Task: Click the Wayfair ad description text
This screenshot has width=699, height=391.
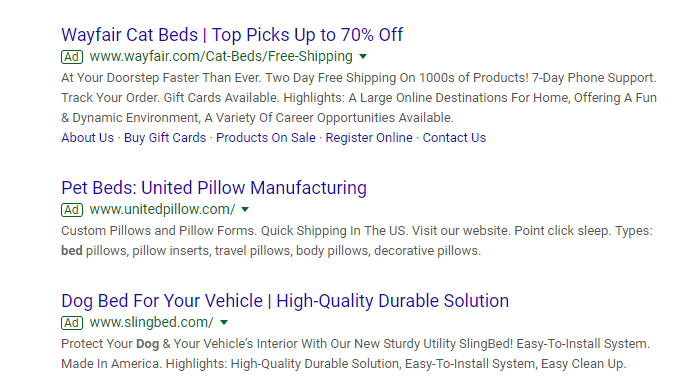Action: tap(359, 98)
